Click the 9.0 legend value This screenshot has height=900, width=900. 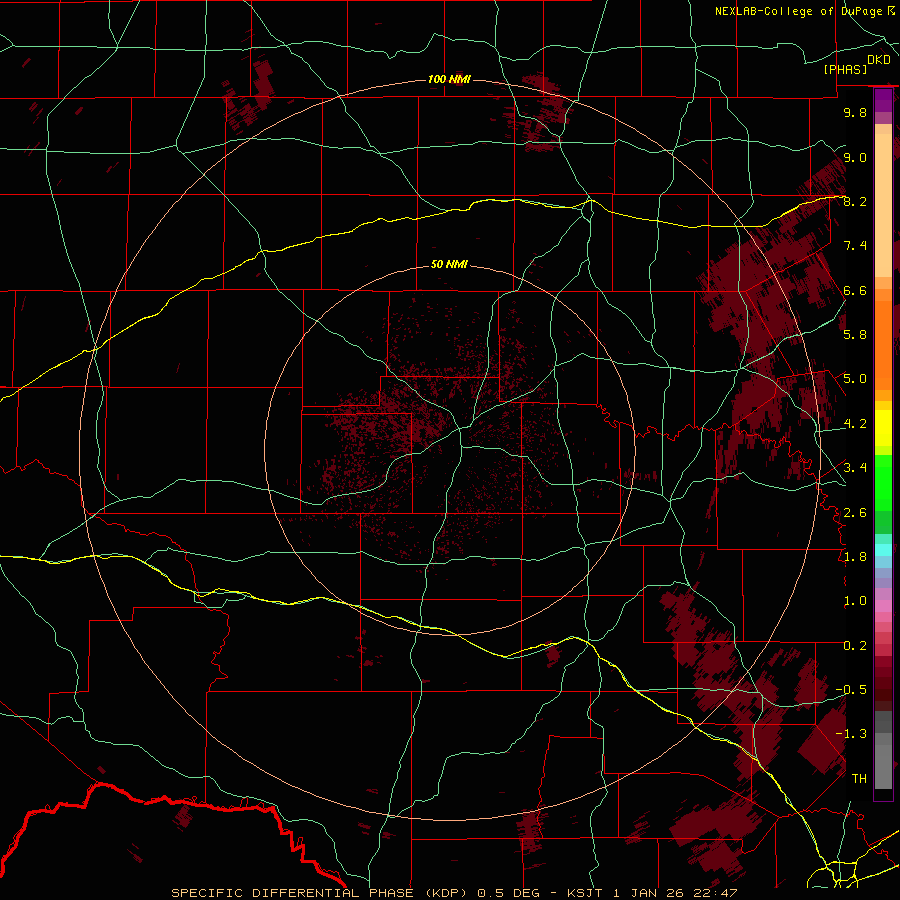(x=855, y=157)
